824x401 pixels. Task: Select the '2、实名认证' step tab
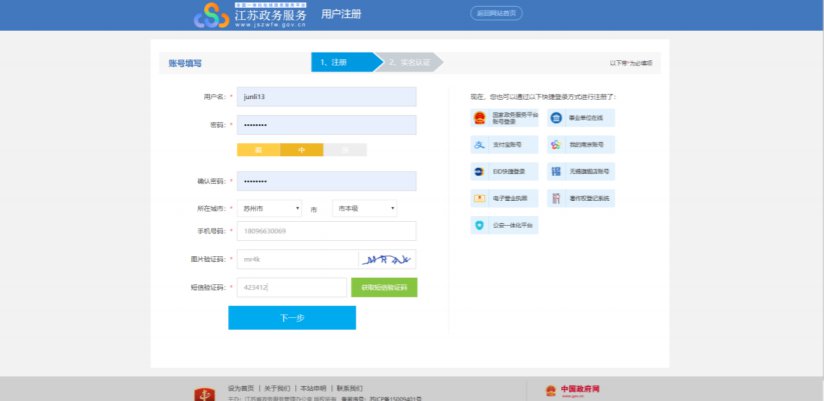(410, 62)
